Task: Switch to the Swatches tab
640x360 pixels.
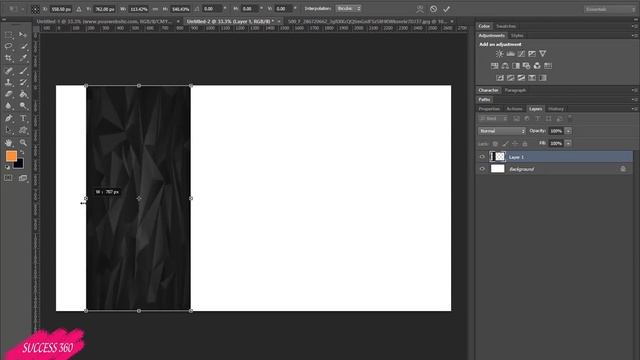Action: (x=506, y=26)
